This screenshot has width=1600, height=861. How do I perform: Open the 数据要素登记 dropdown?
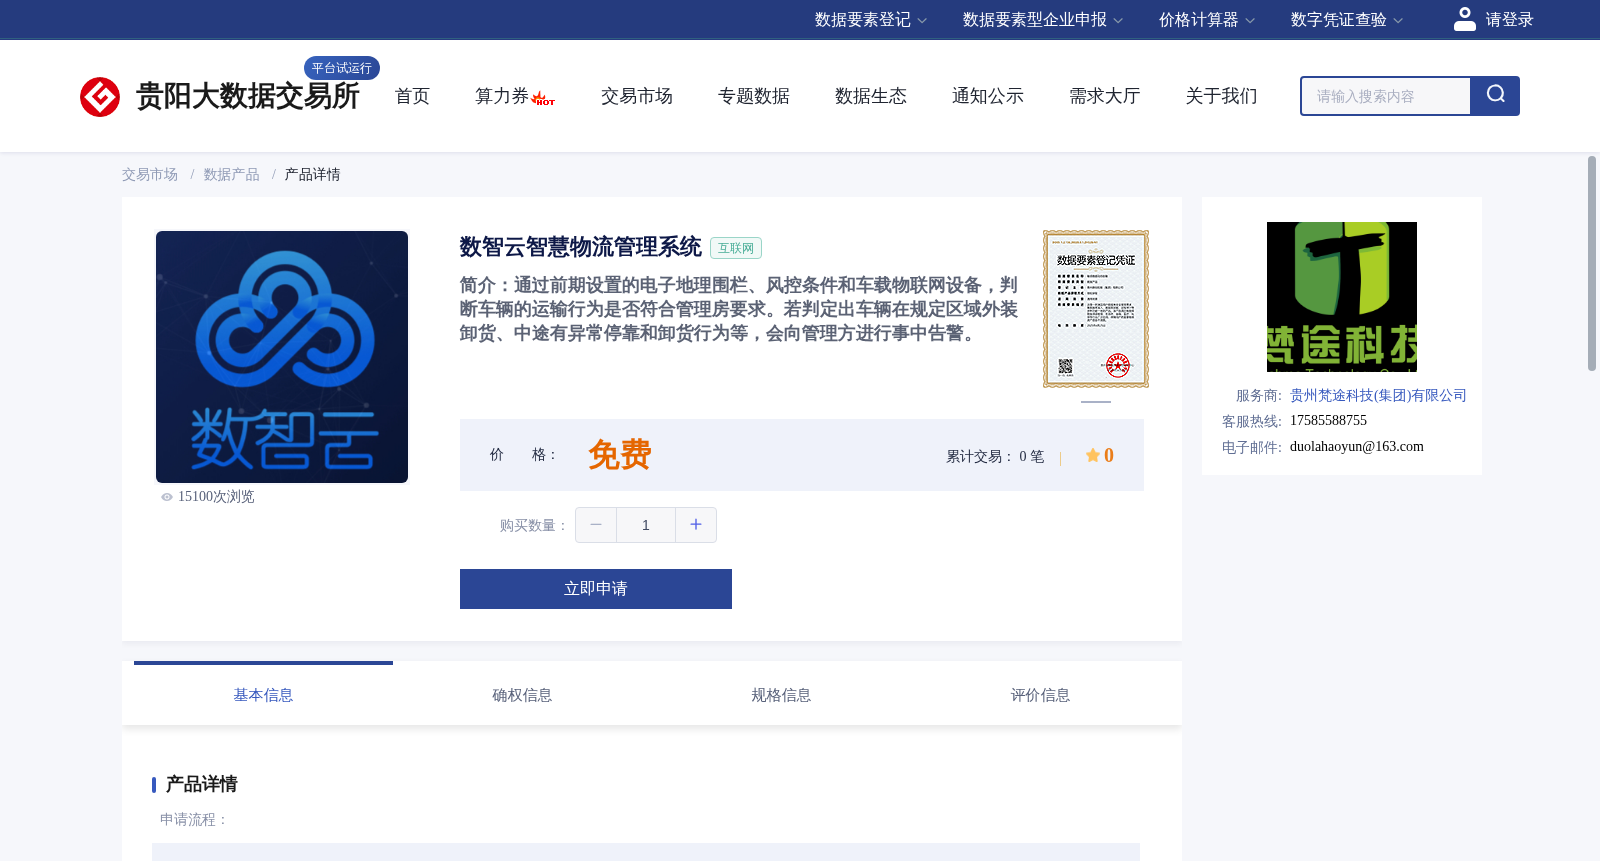(x=871, y=20)
